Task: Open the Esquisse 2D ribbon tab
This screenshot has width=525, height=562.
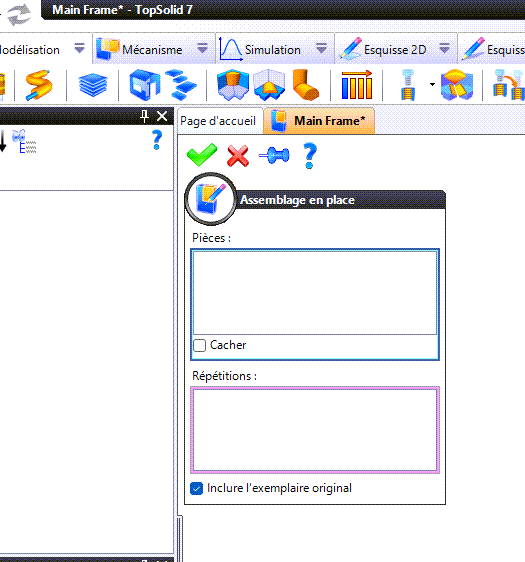Action: tap(395, 49)
